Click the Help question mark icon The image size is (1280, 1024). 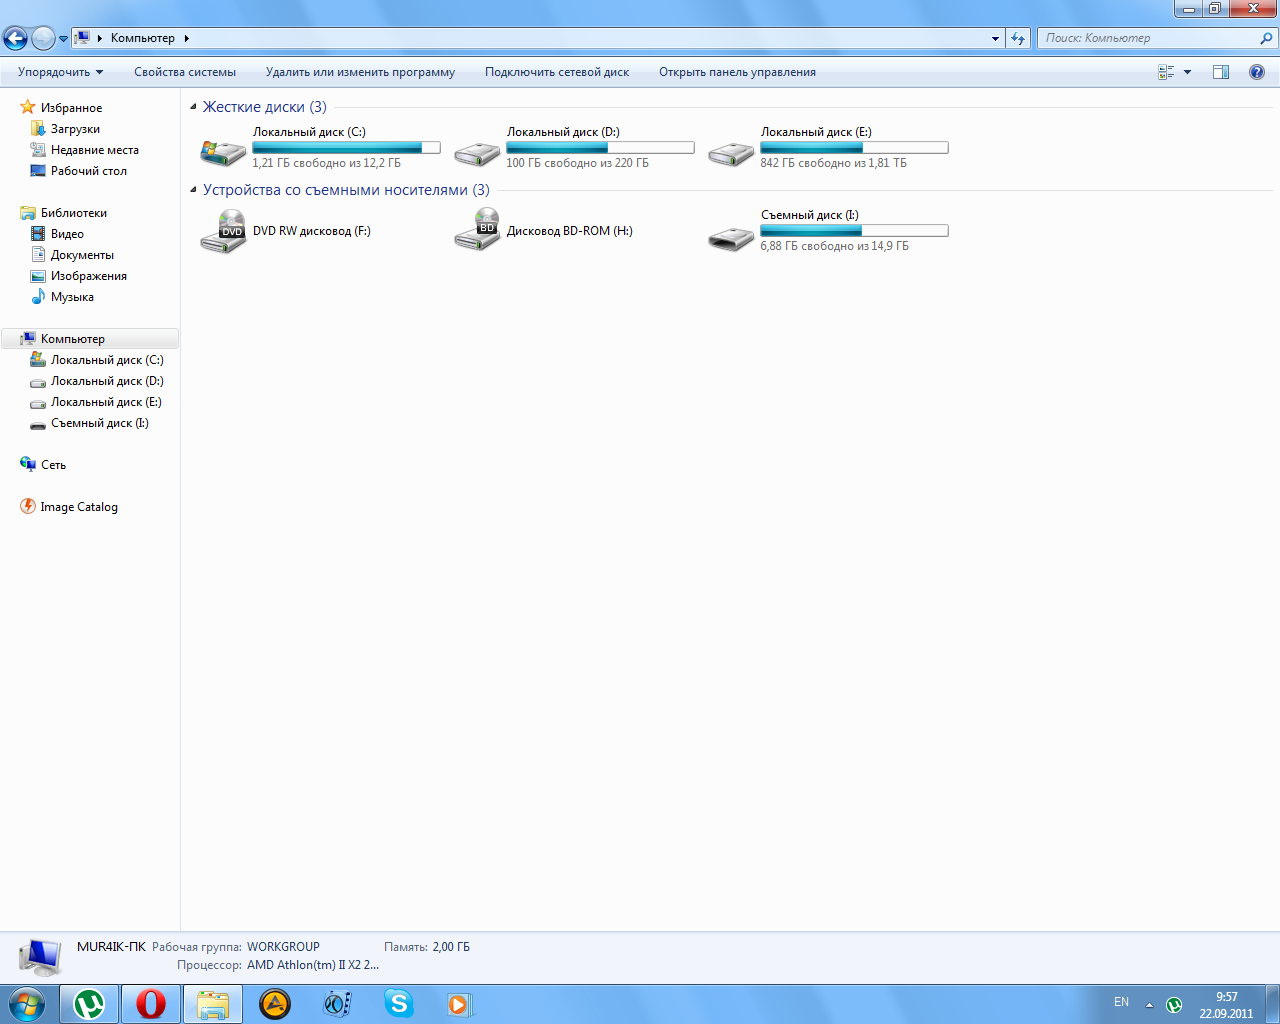[x=1257, y=72]
